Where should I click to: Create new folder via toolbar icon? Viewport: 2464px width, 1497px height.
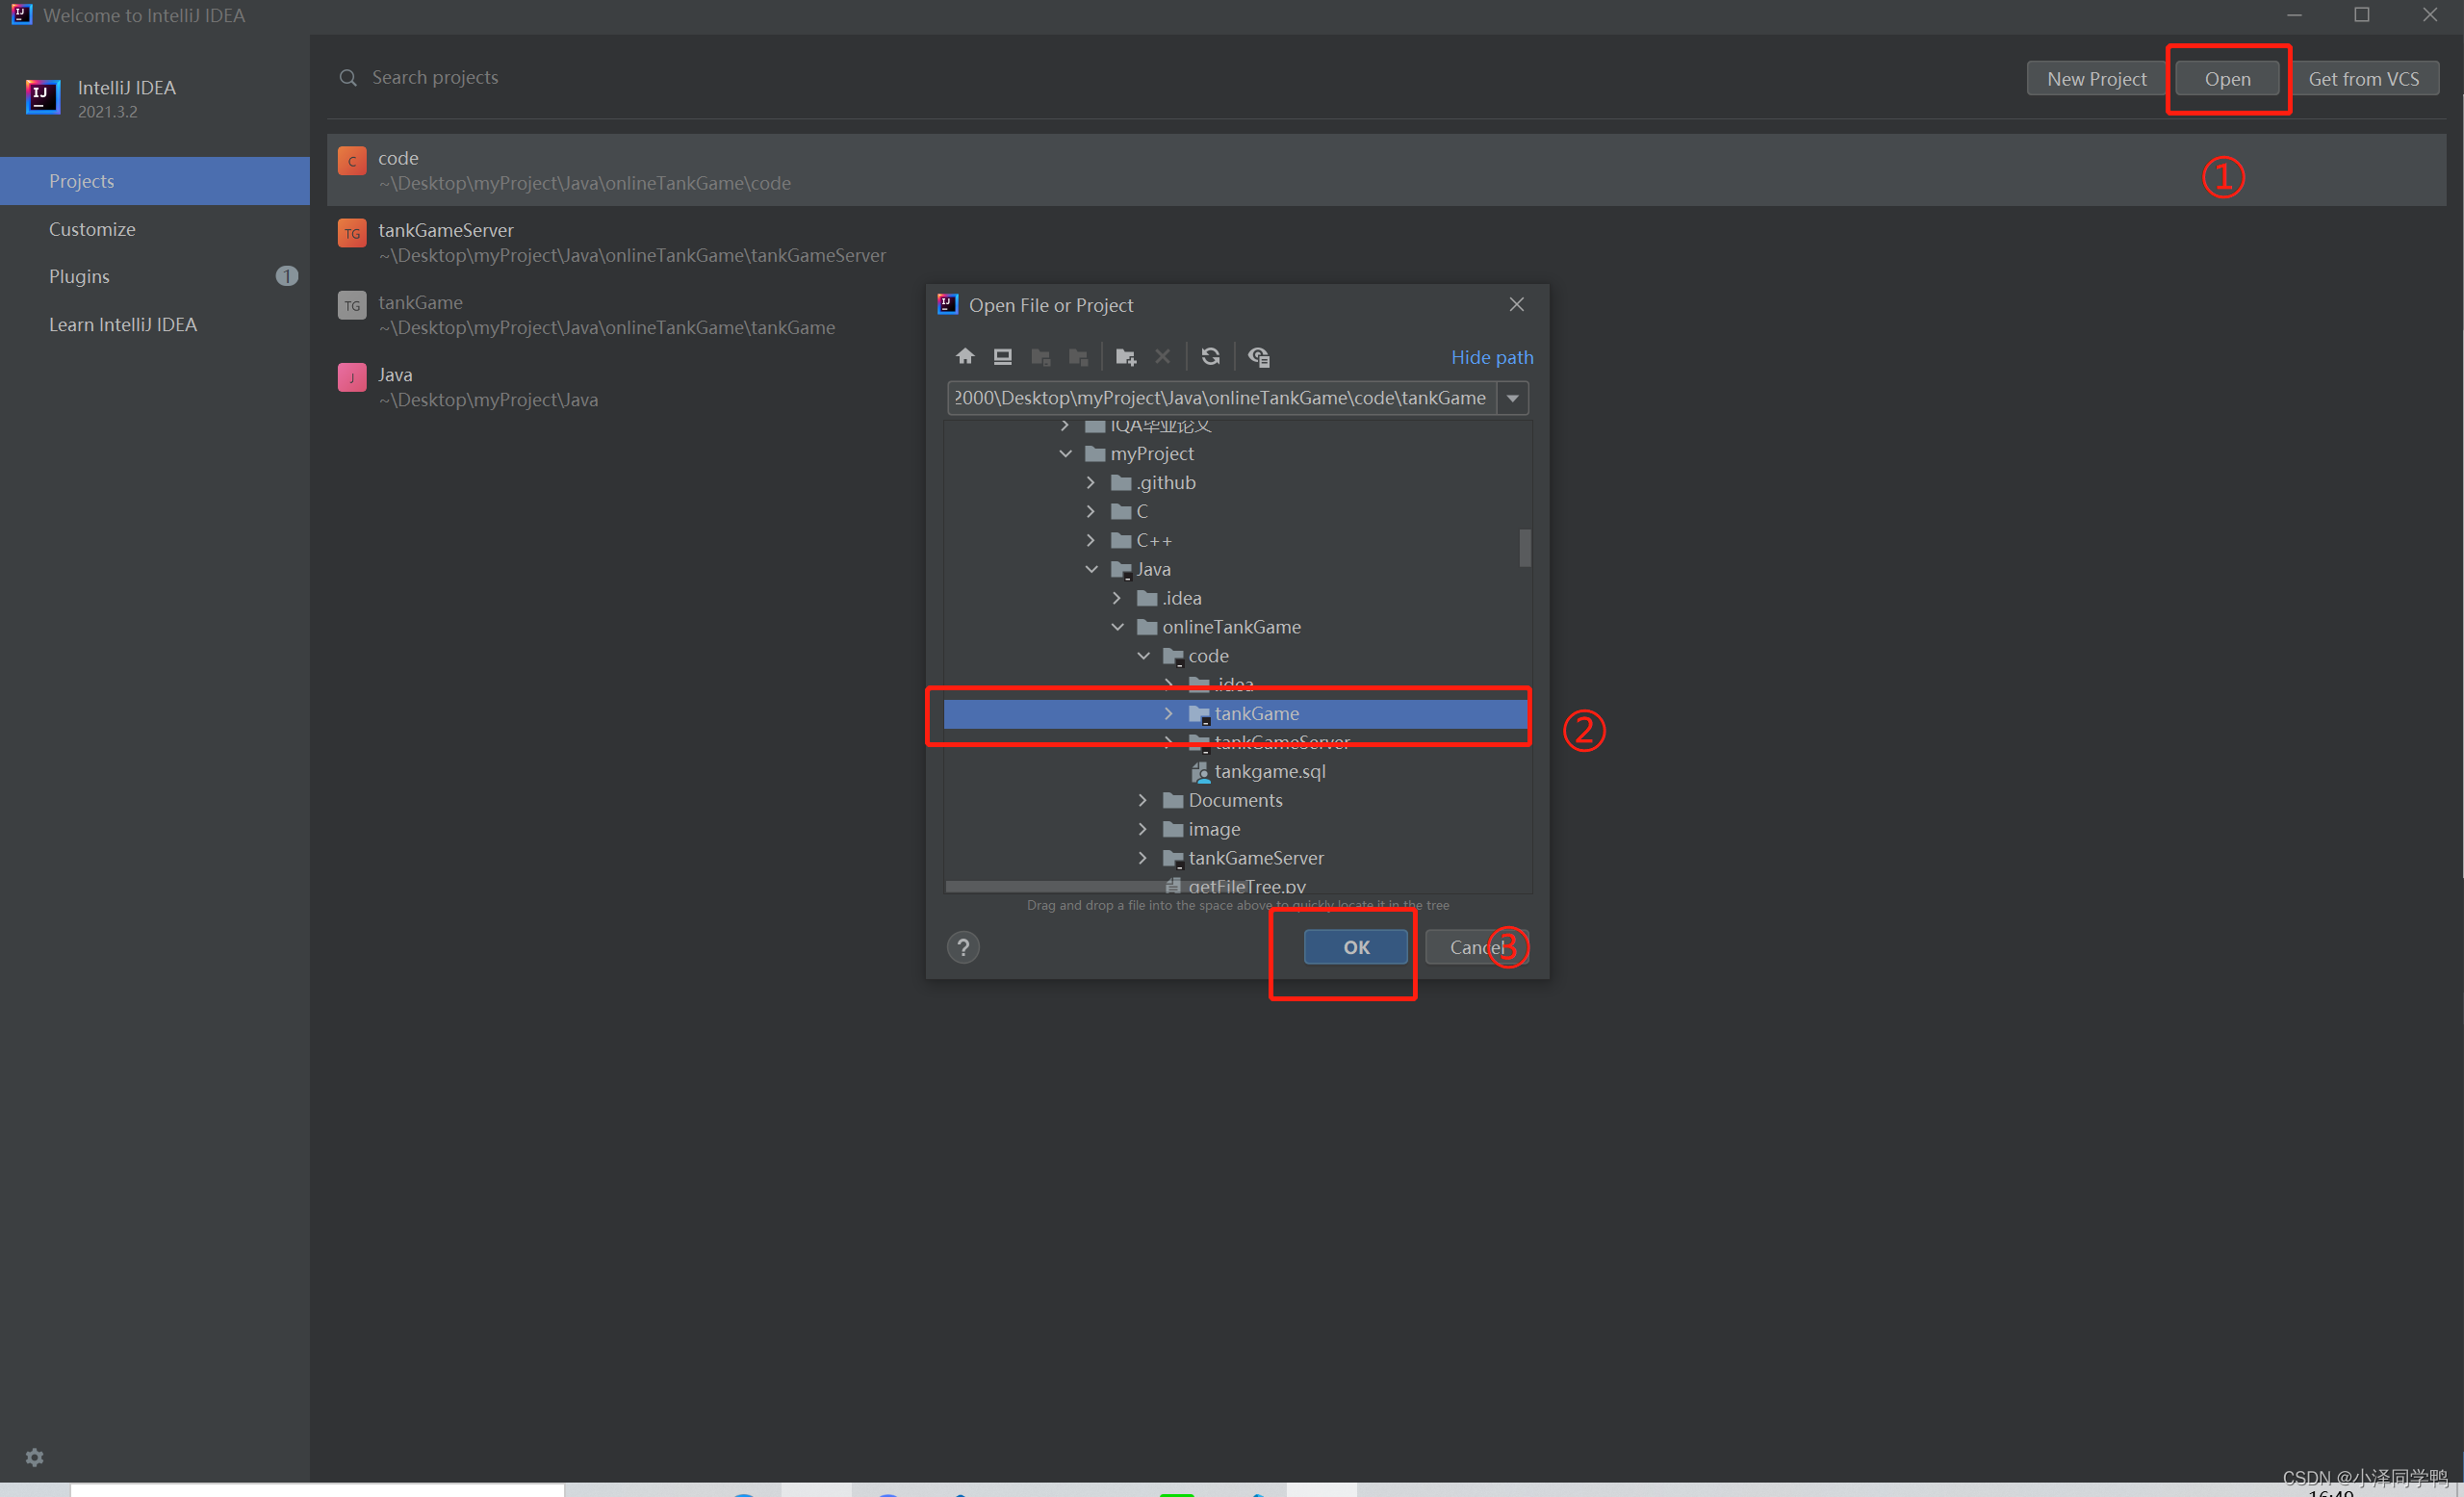[x=1125, y=357]
